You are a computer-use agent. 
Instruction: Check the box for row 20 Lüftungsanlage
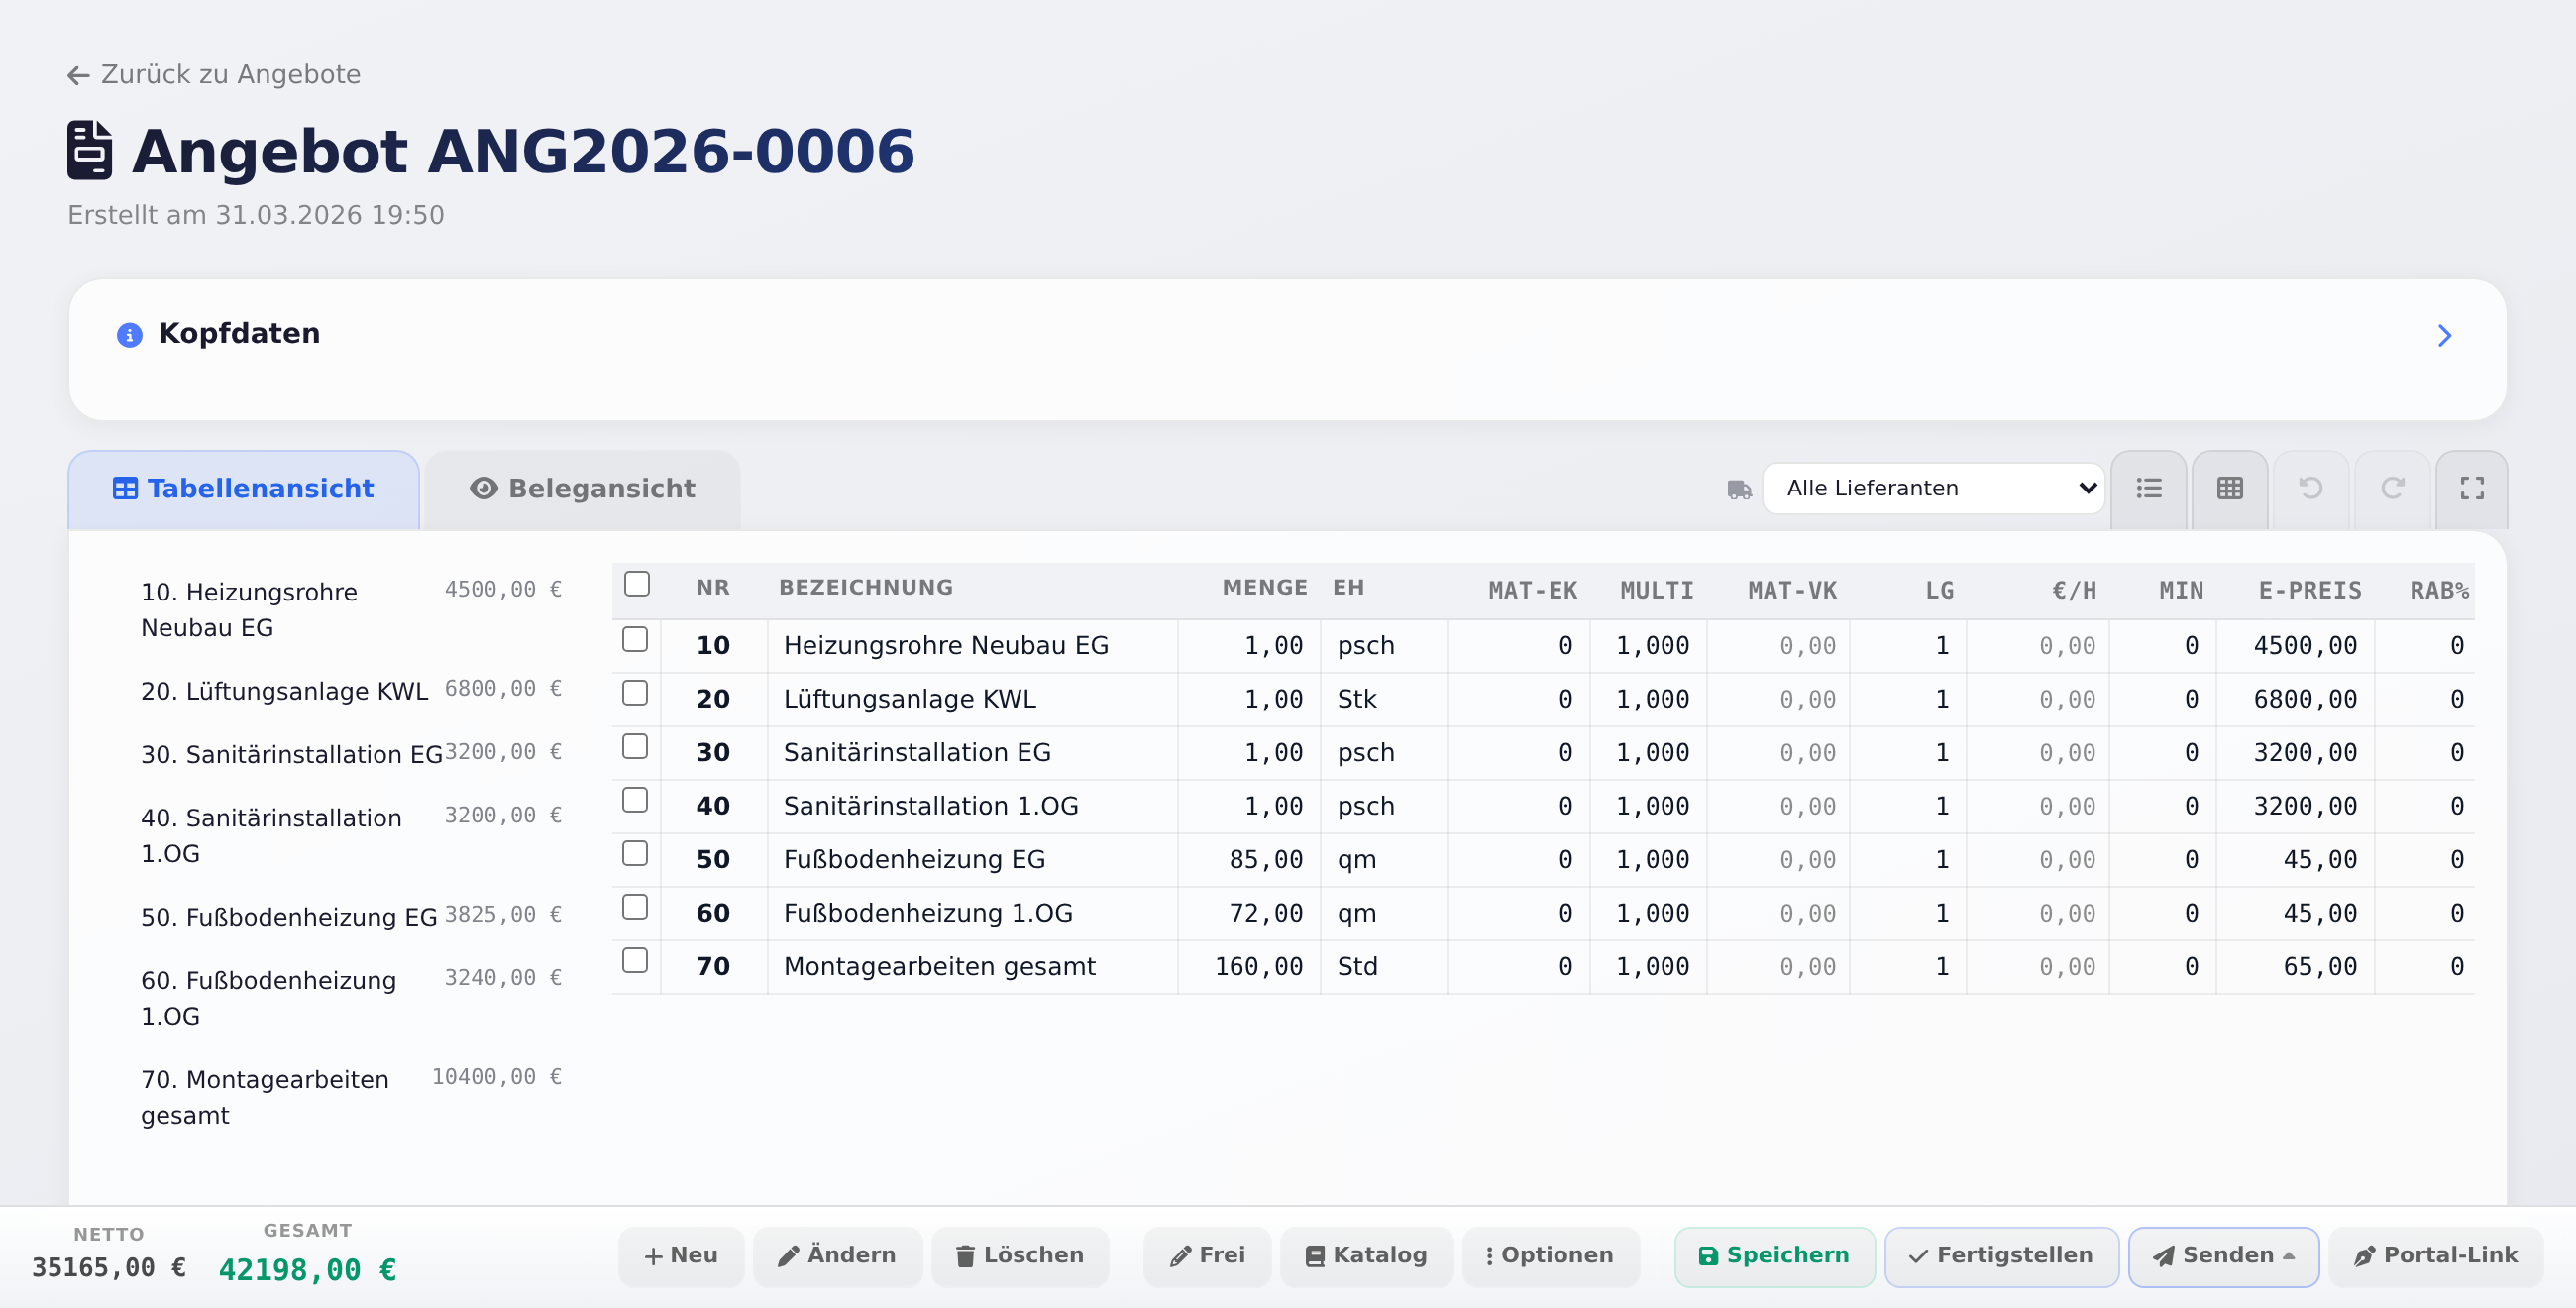(635, 693)
